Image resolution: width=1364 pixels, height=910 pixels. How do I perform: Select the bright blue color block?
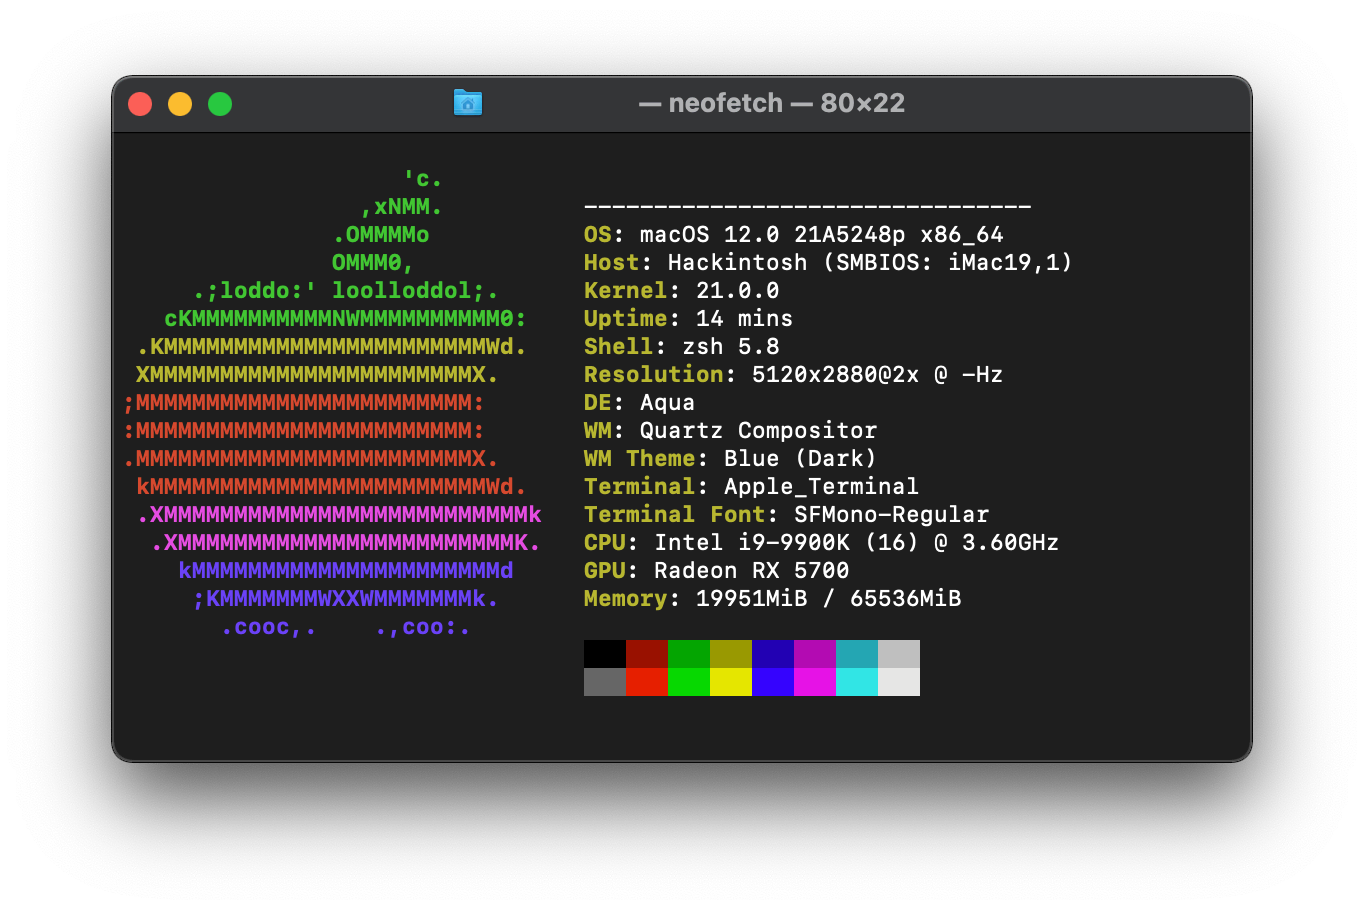pos(773,682)
